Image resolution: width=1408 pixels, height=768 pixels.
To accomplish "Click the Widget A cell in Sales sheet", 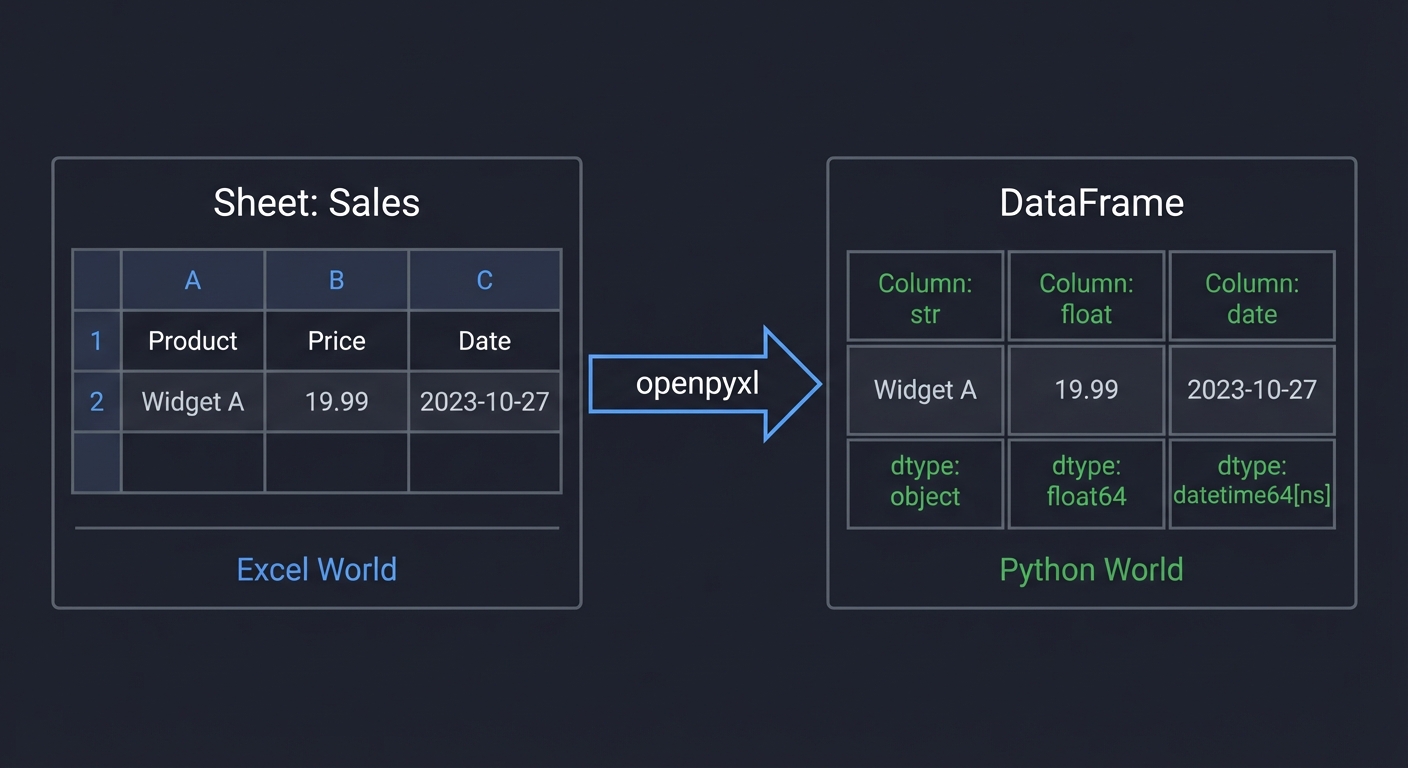I will (192, 401).
